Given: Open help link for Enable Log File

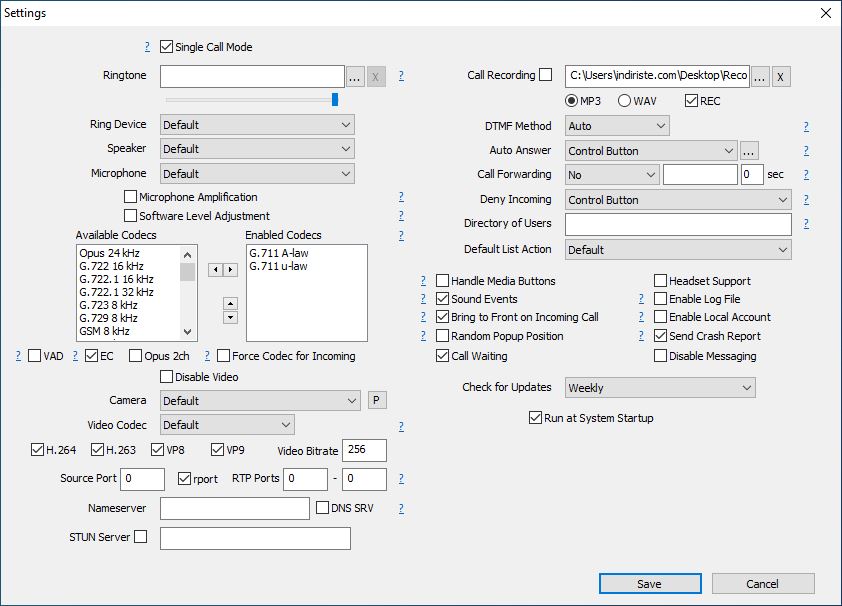Looking at the screenshot, I should (641, 299).
